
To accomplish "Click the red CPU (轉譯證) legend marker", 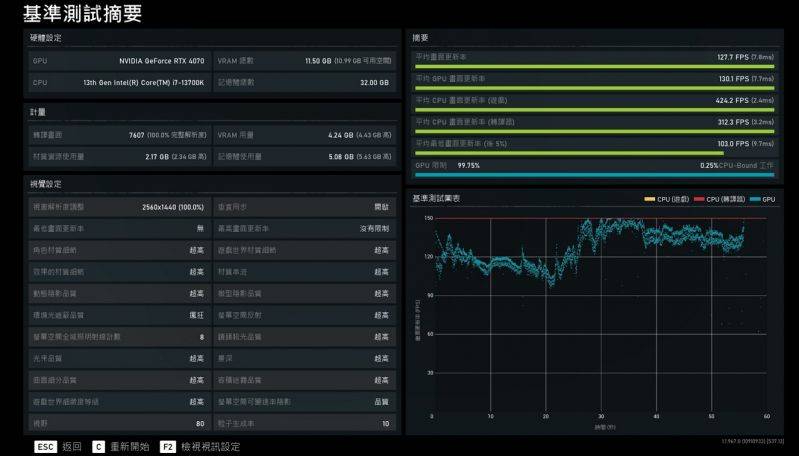I will click(x=699, y=199).
